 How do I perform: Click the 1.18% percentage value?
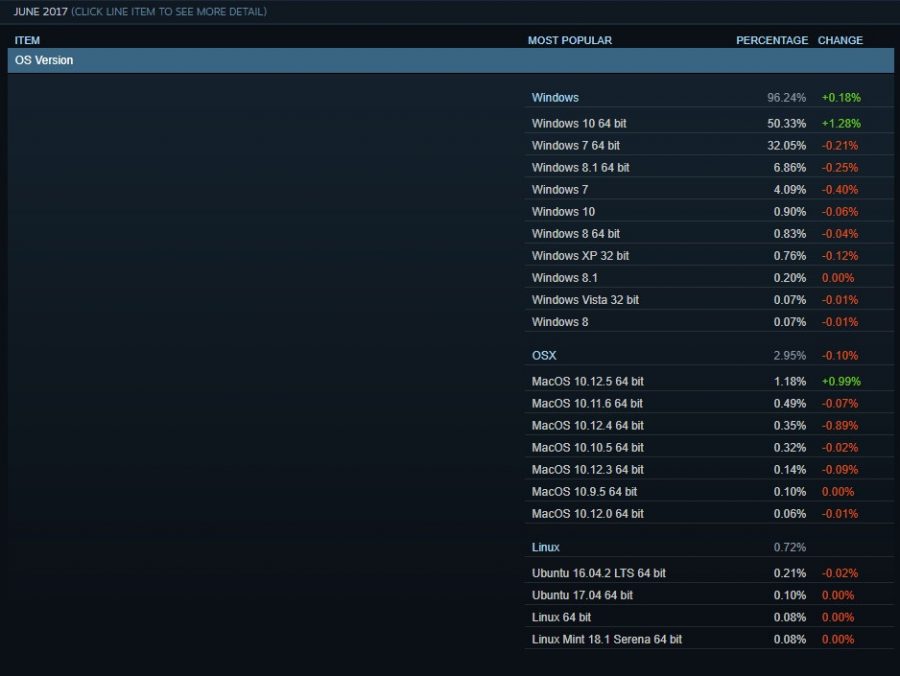click(789, 381)
